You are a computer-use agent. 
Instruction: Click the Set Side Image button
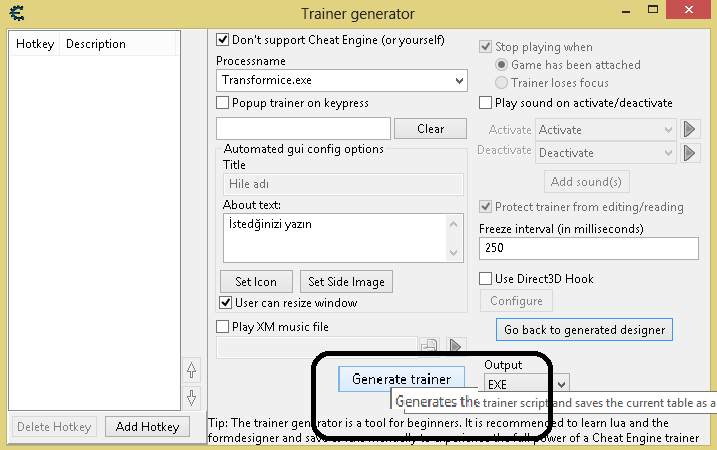[346, 282]
